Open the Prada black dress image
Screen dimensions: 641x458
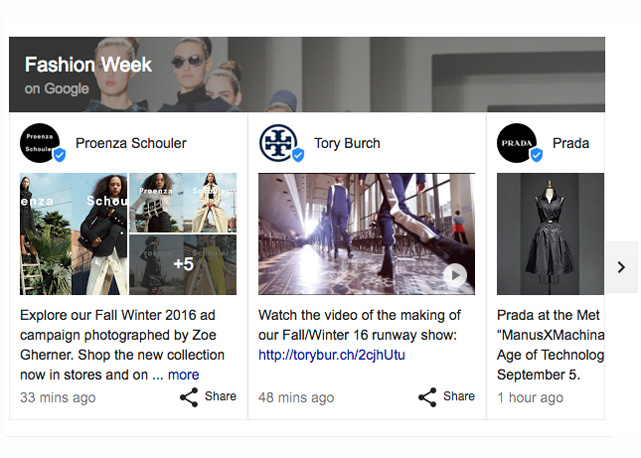pyautogui.click(x=550, y=234)
